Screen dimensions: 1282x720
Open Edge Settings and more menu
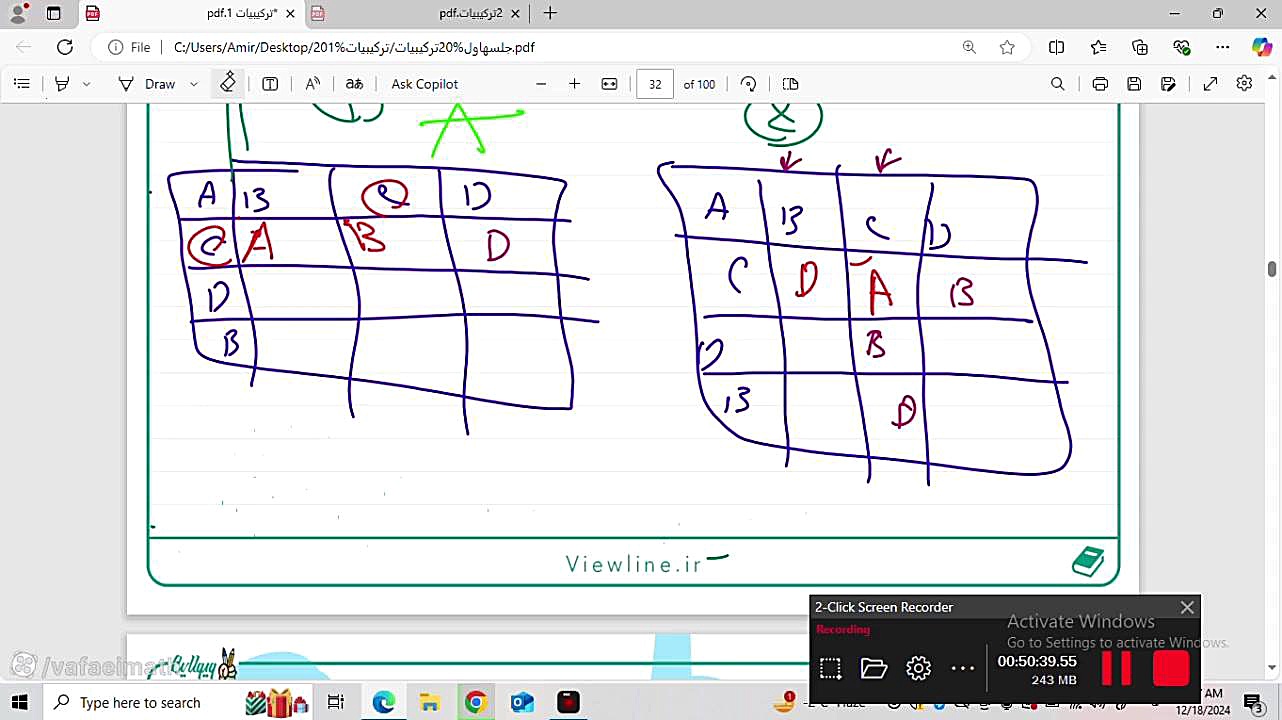coord(1222,47)
